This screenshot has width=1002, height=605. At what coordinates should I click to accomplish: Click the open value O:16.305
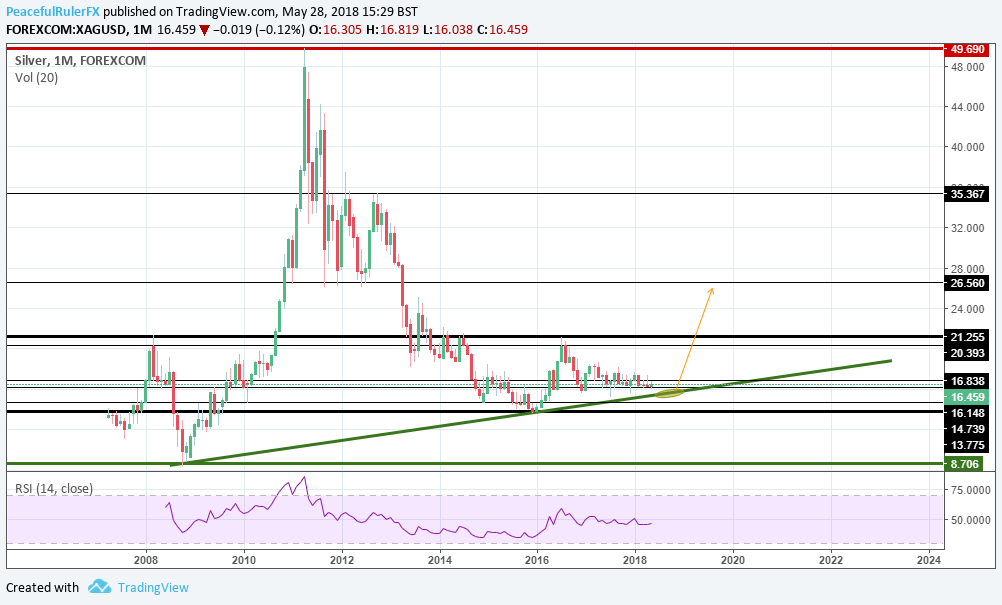click(335, 29)
